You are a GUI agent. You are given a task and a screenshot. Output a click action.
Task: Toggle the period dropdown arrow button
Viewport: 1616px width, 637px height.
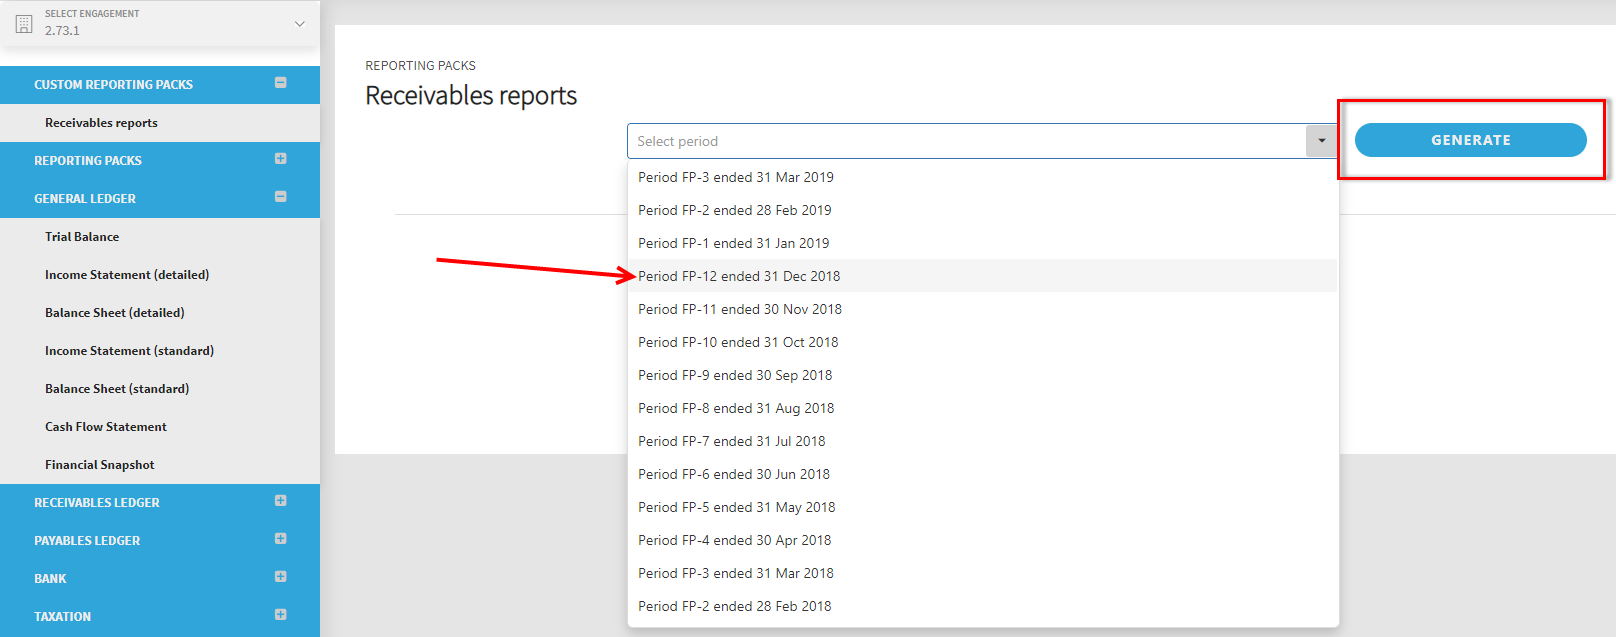tap(1321, 141)
